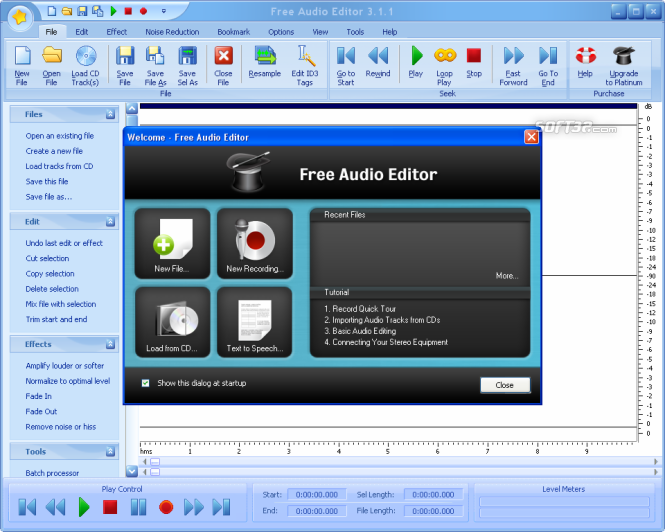Click Go to Start in Seek group
This screenshot has width=665, height=532.
(x=346, y=66)
